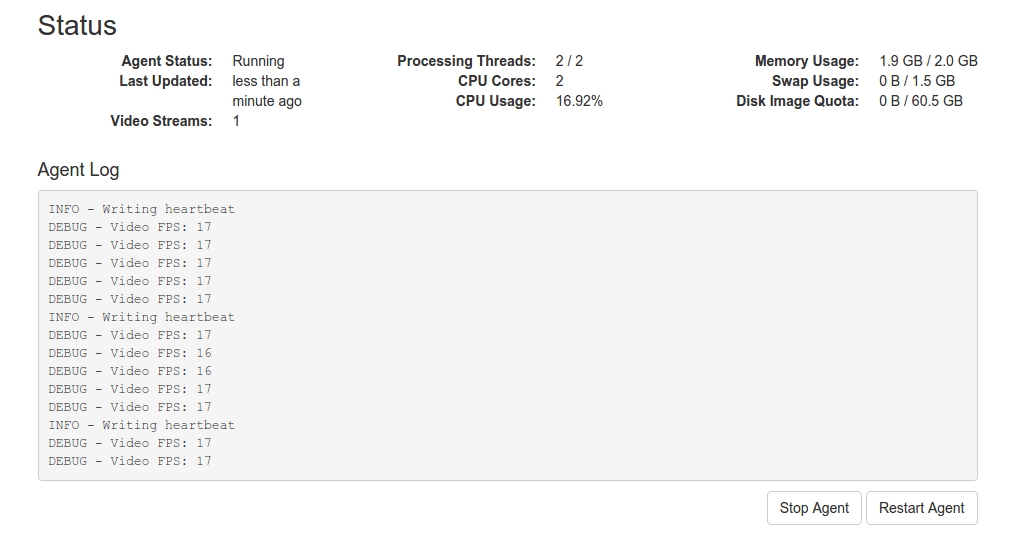1014x536 pixels.
Task: Click the Running status value
Action: coord(258,61)
